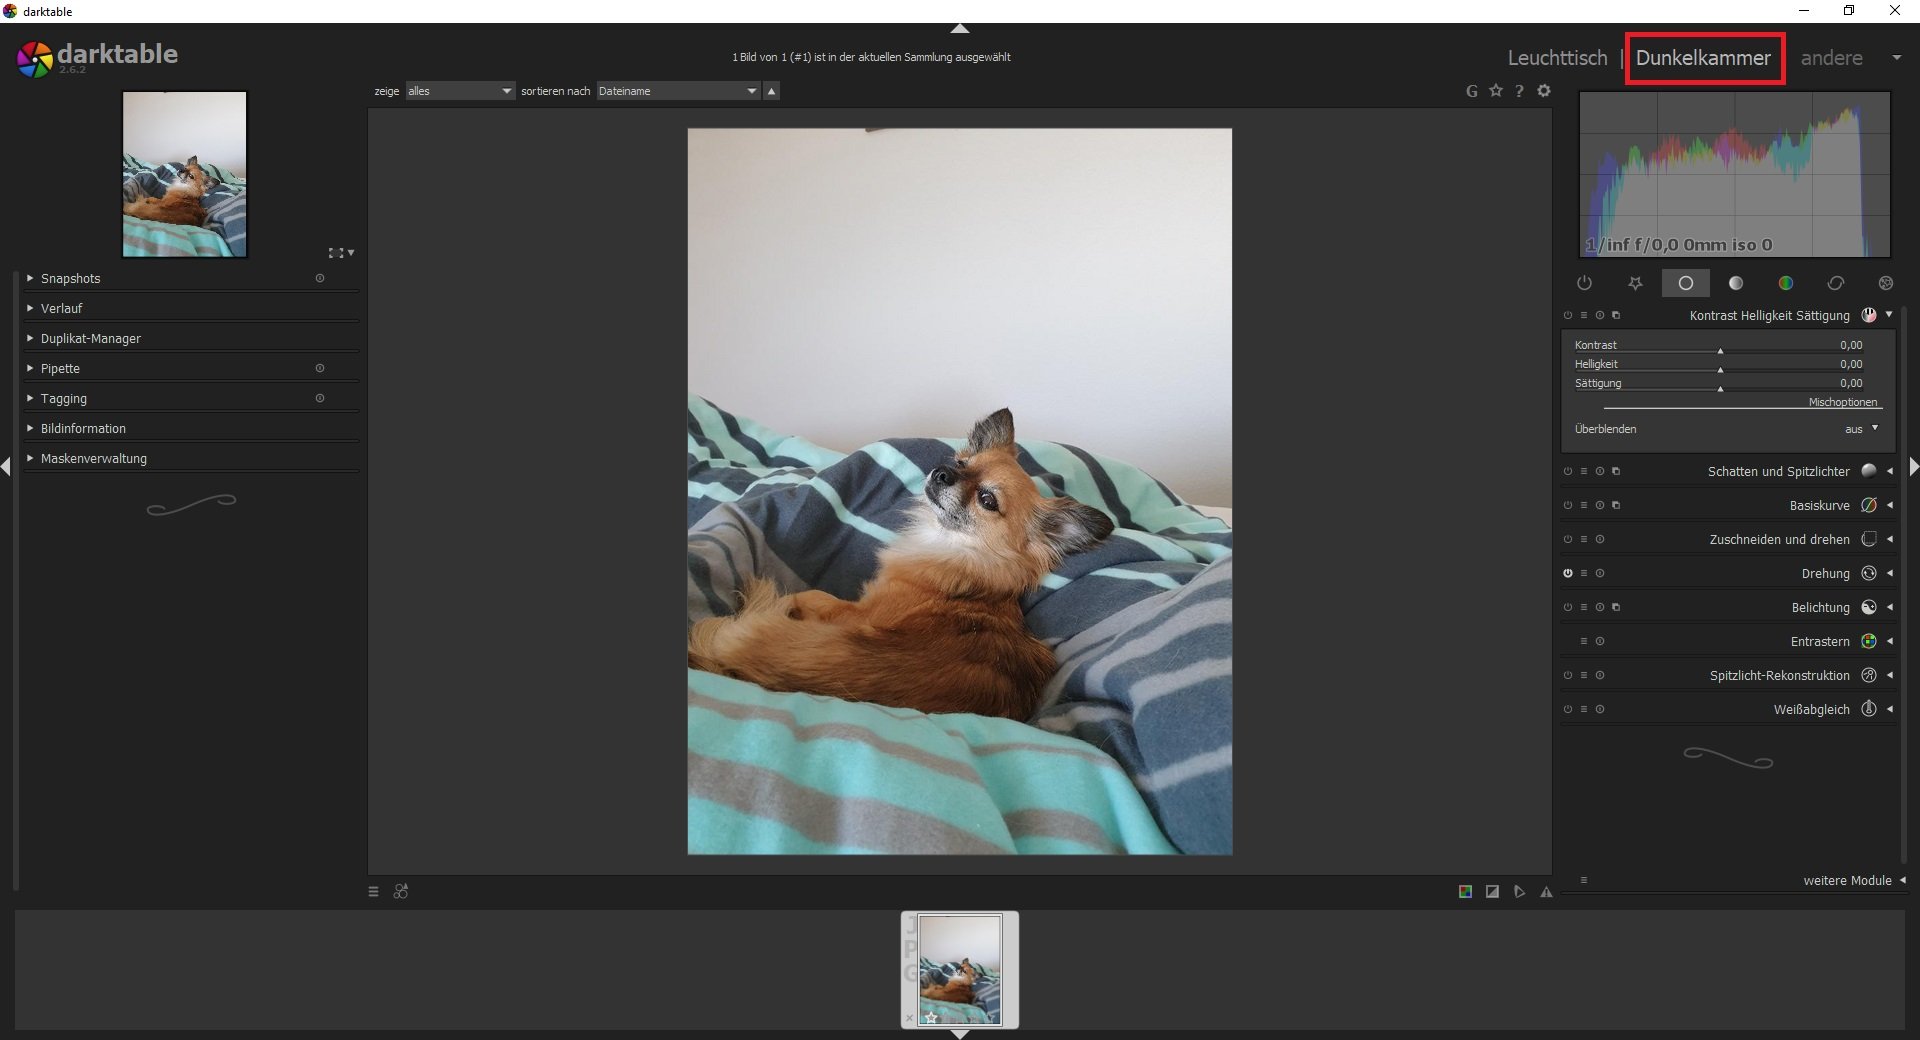
Task: Expand the Snapshots panel
Action: [70, 279]
